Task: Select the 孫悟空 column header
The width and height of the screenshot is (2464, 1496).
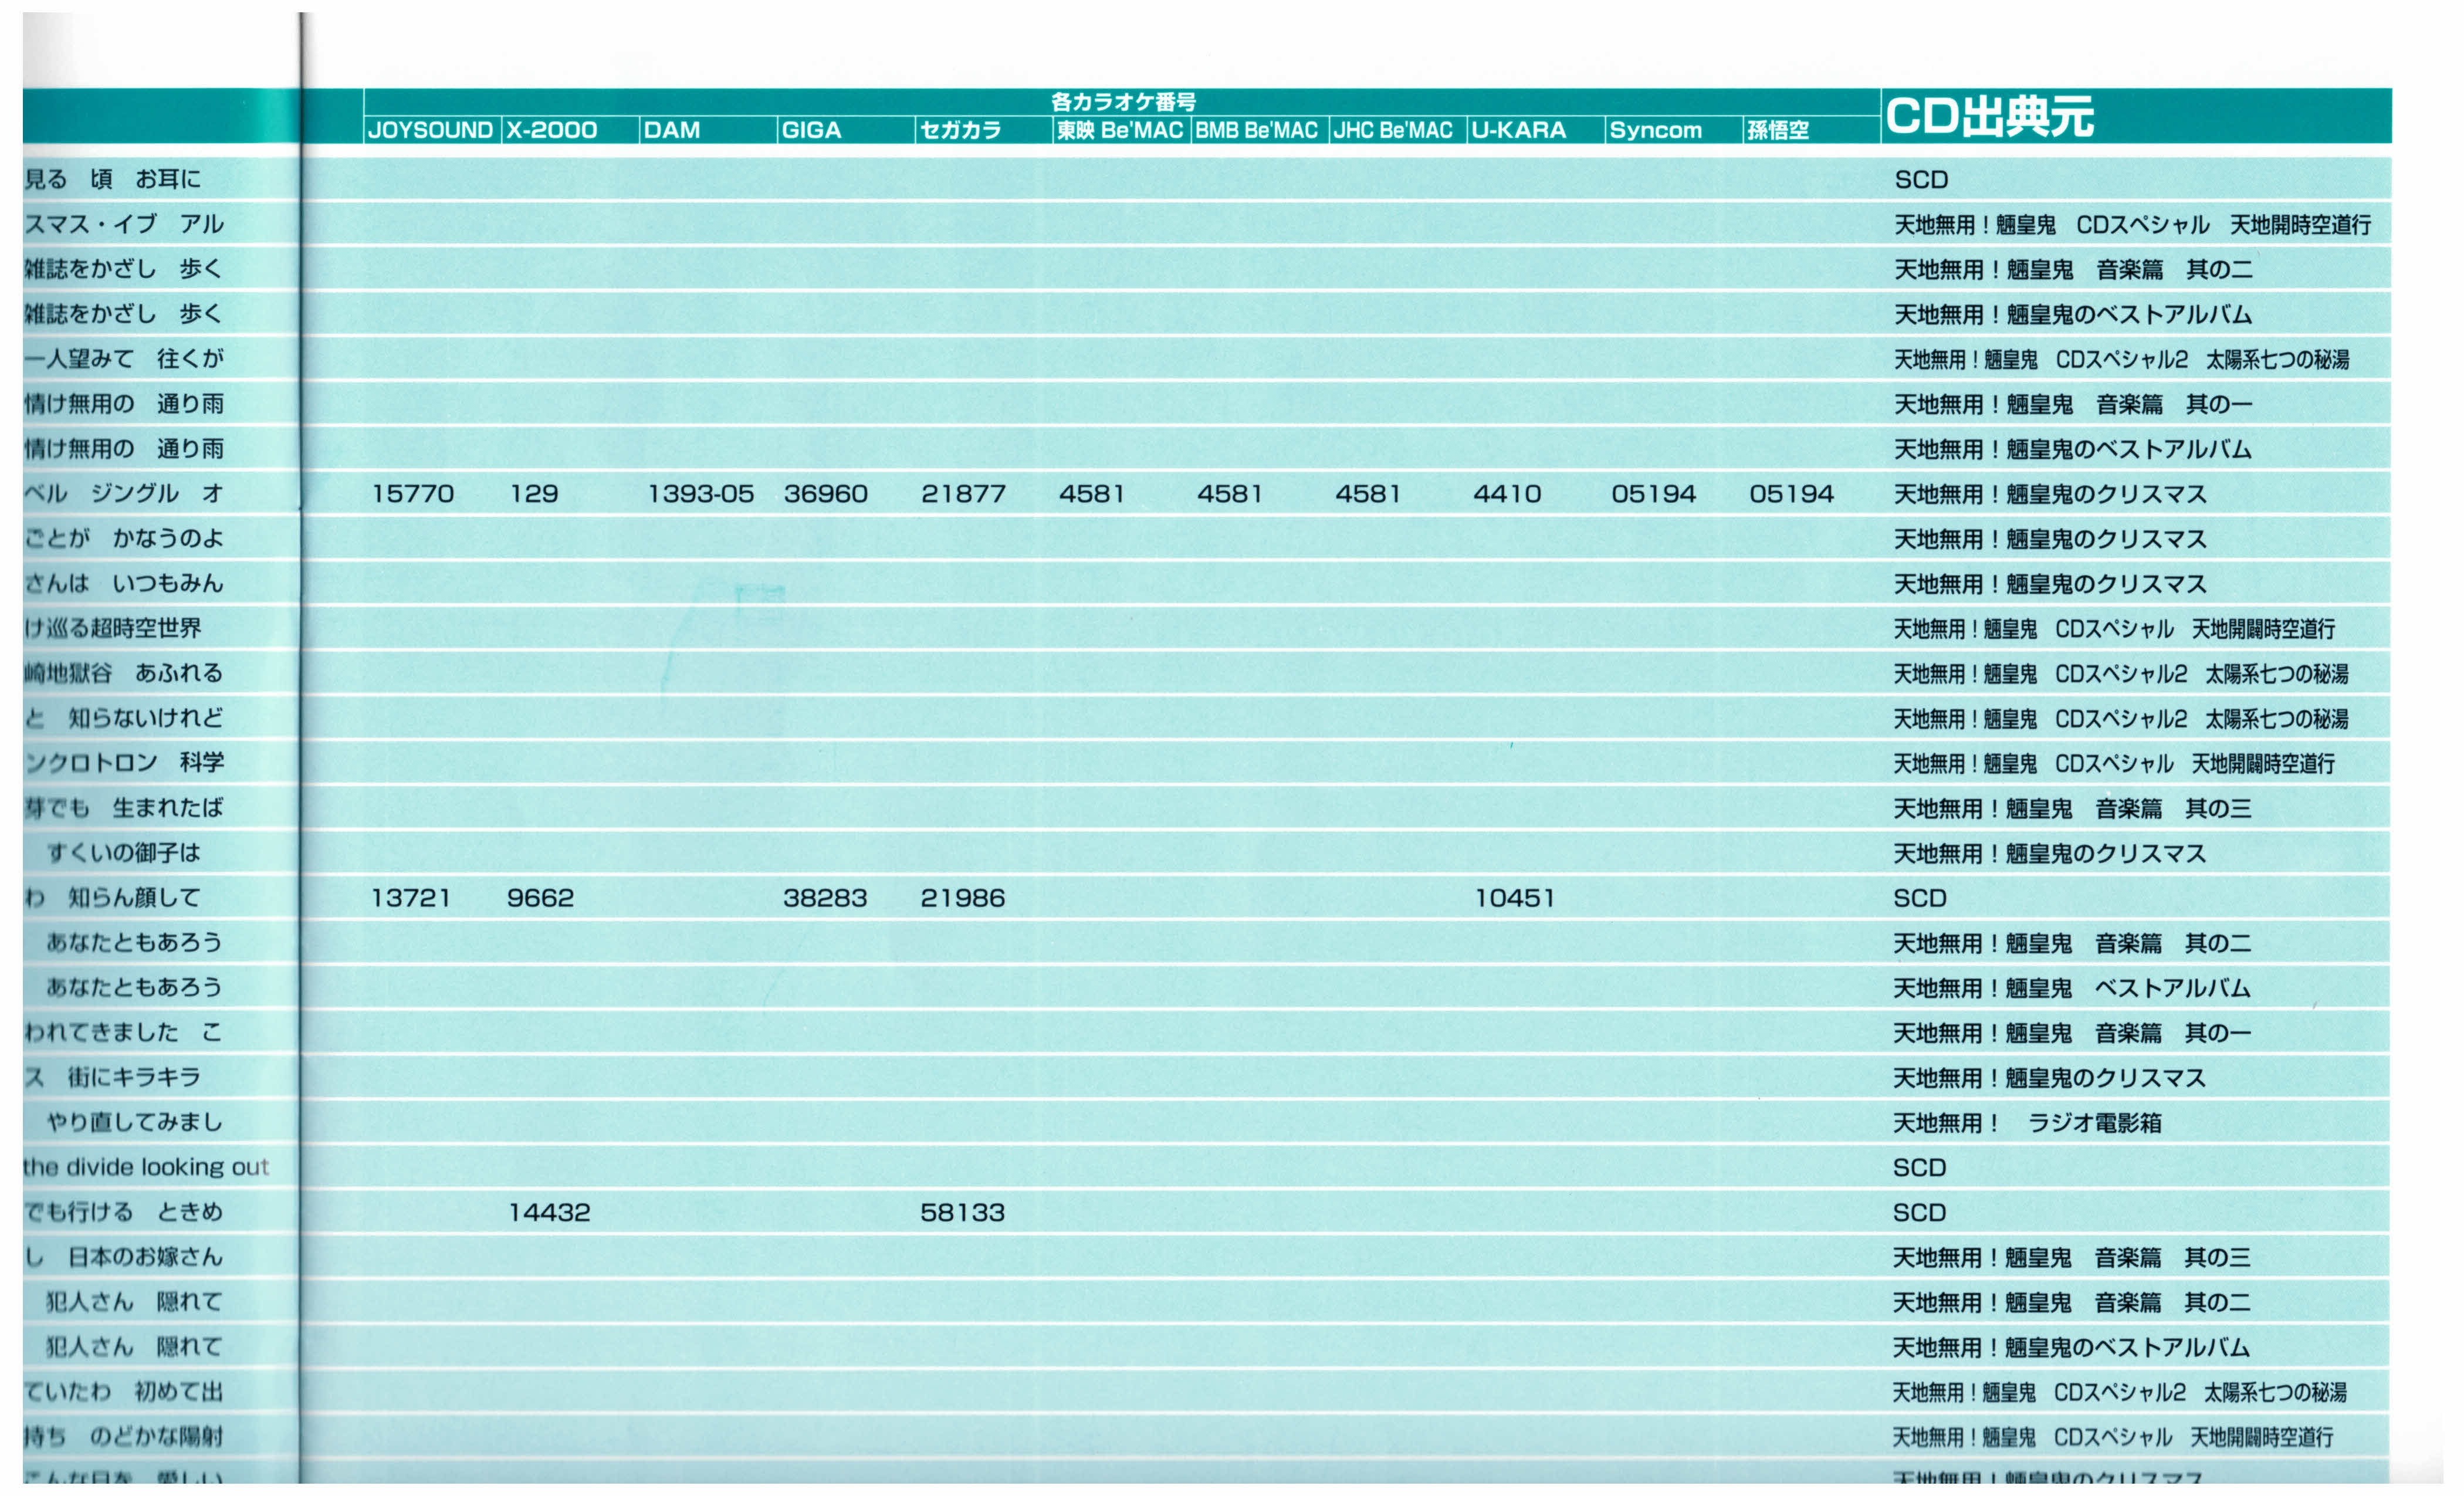Action: 1777,131
